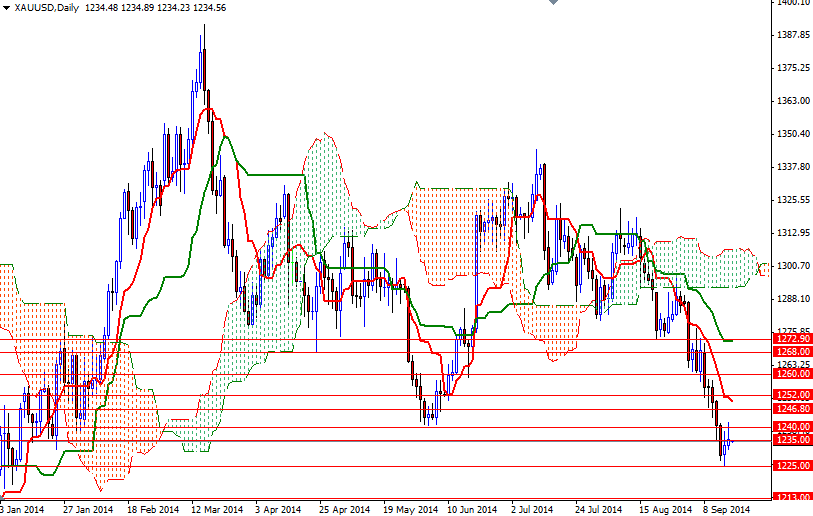Screen dimensions: 813x516
Task: Click 1300.70 on the price scale
Action: 792,266
